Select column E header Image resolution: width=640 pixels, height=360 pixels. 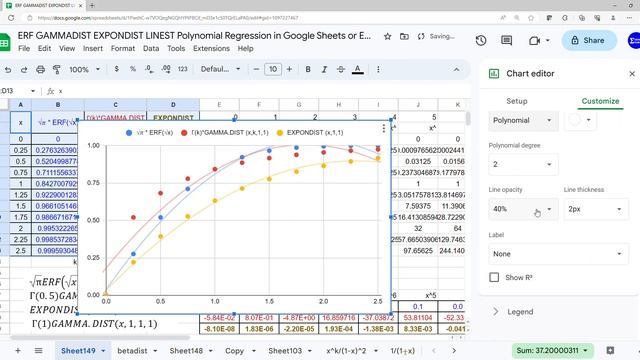point(219,105)
